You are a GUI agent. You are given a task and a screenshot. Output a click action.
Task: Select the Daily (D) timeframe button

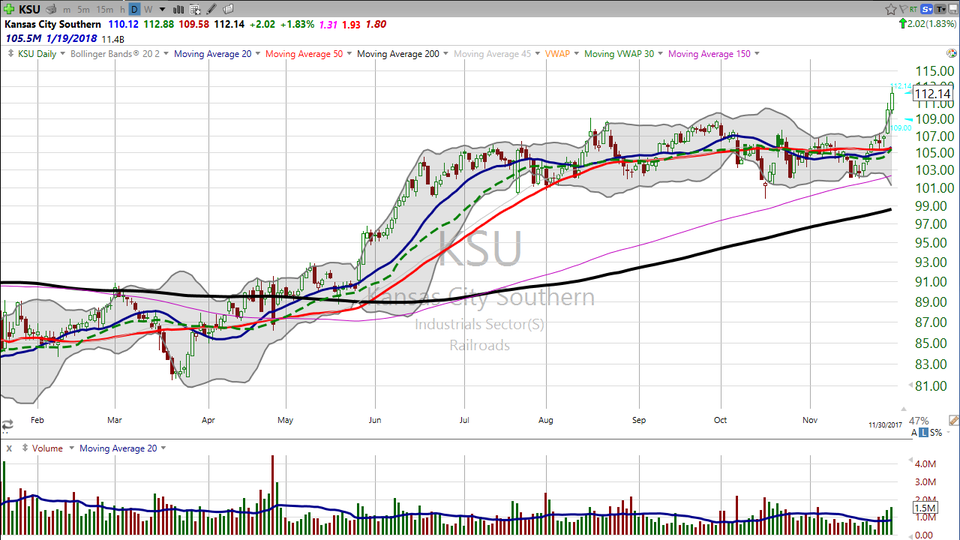[134, 9]
